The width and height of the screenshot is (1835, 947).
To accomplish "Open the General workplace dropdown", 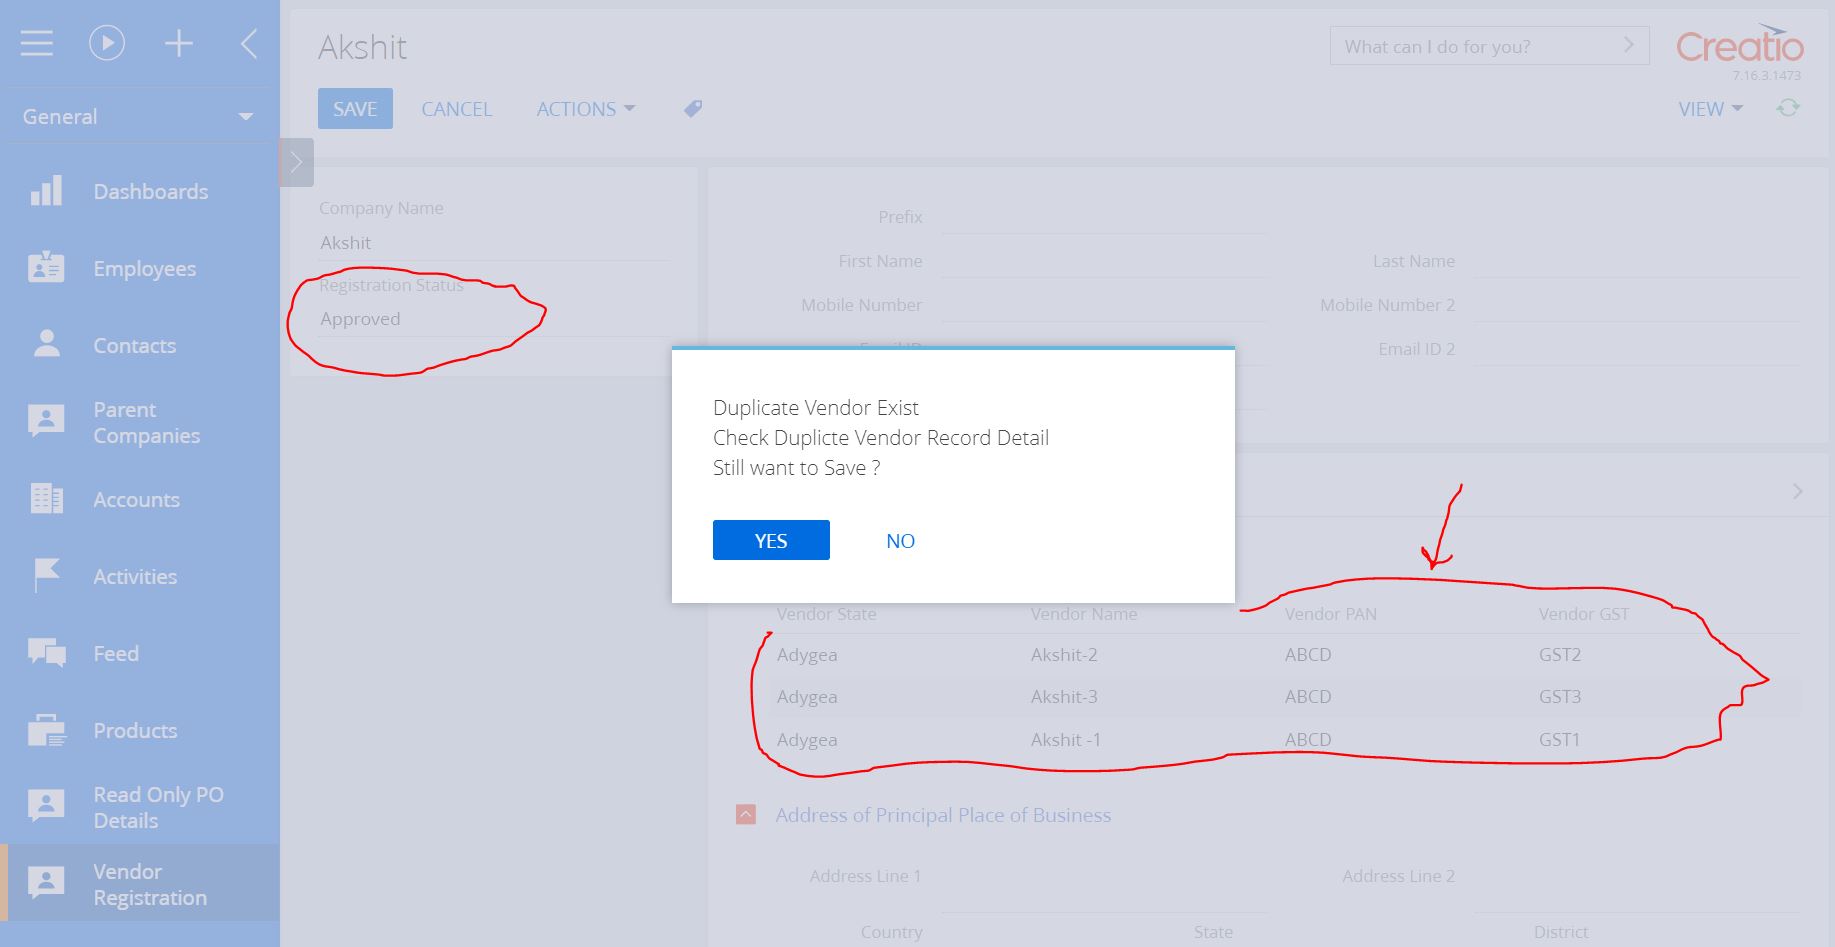I will click(138, 116).
